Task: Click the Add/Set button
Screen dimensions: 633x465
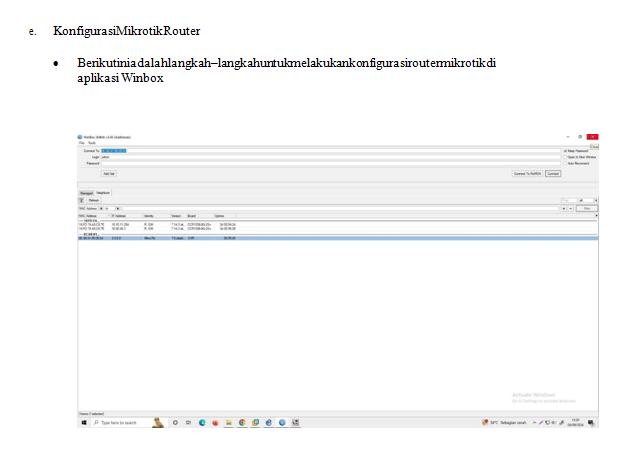Action: coord(109,174)
